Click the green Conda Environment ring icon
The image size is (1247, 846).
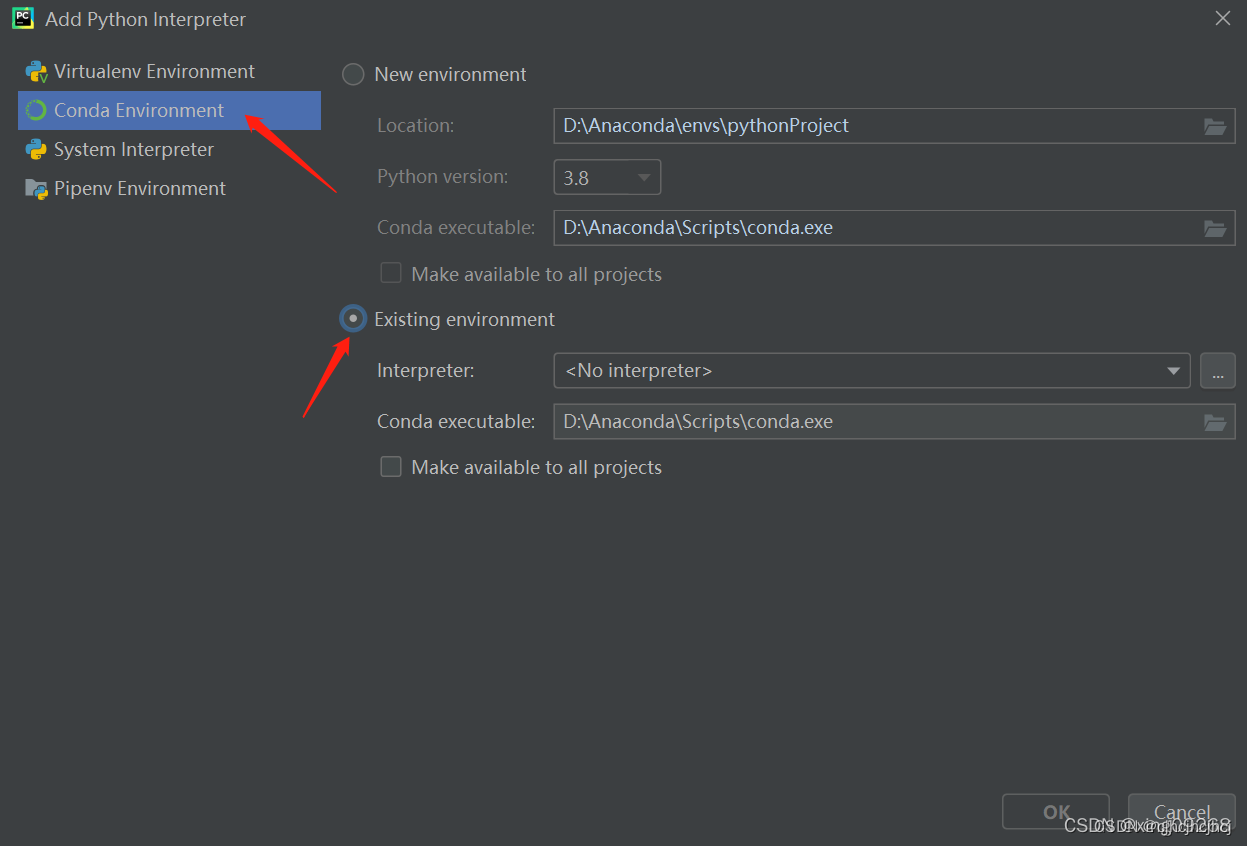[x=37, y=111]
